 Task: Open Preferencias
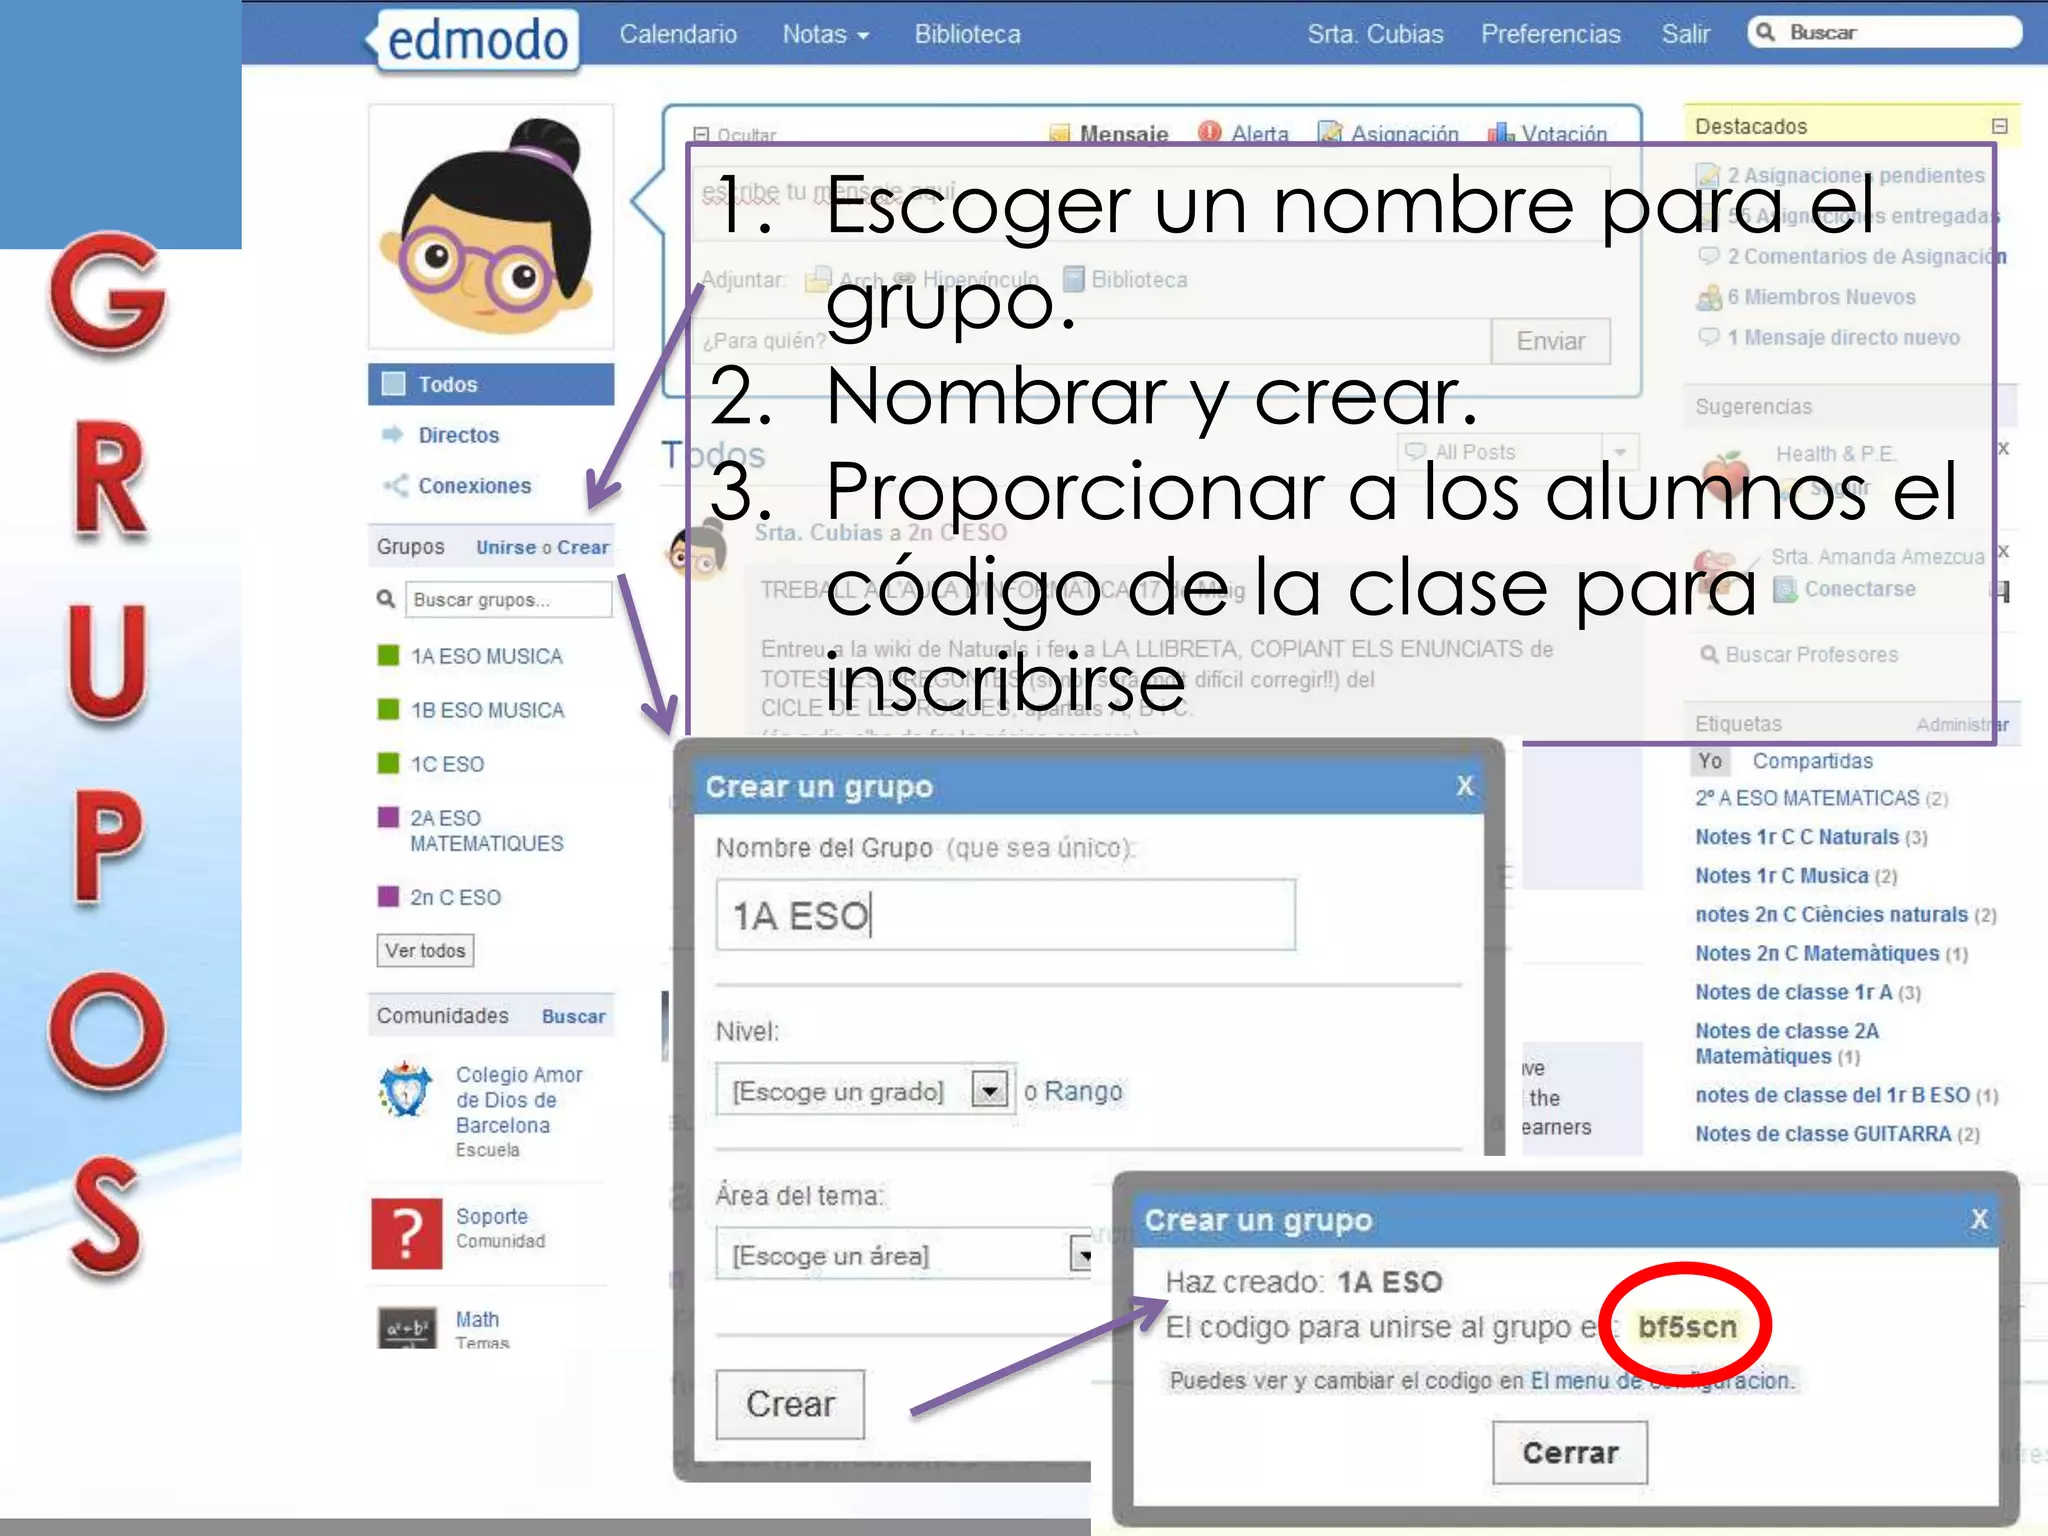tap(1550, 35)
